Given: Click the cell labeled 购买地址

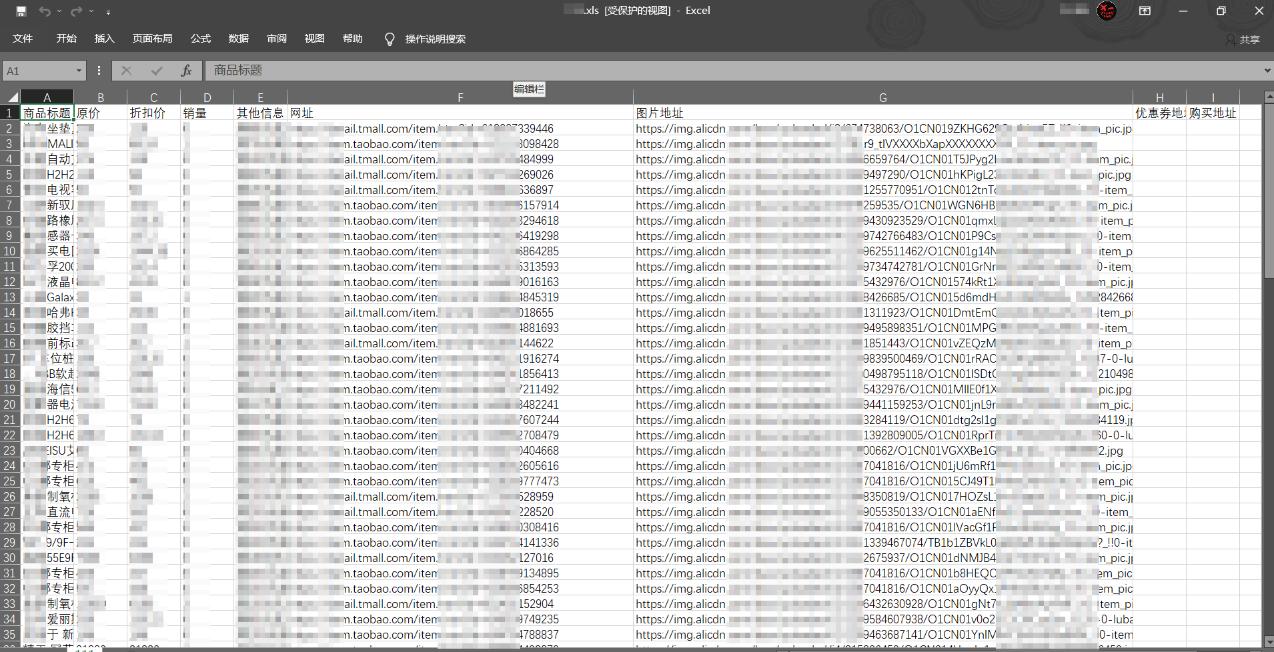Looking at the screenshot, I should [1213, 113].
